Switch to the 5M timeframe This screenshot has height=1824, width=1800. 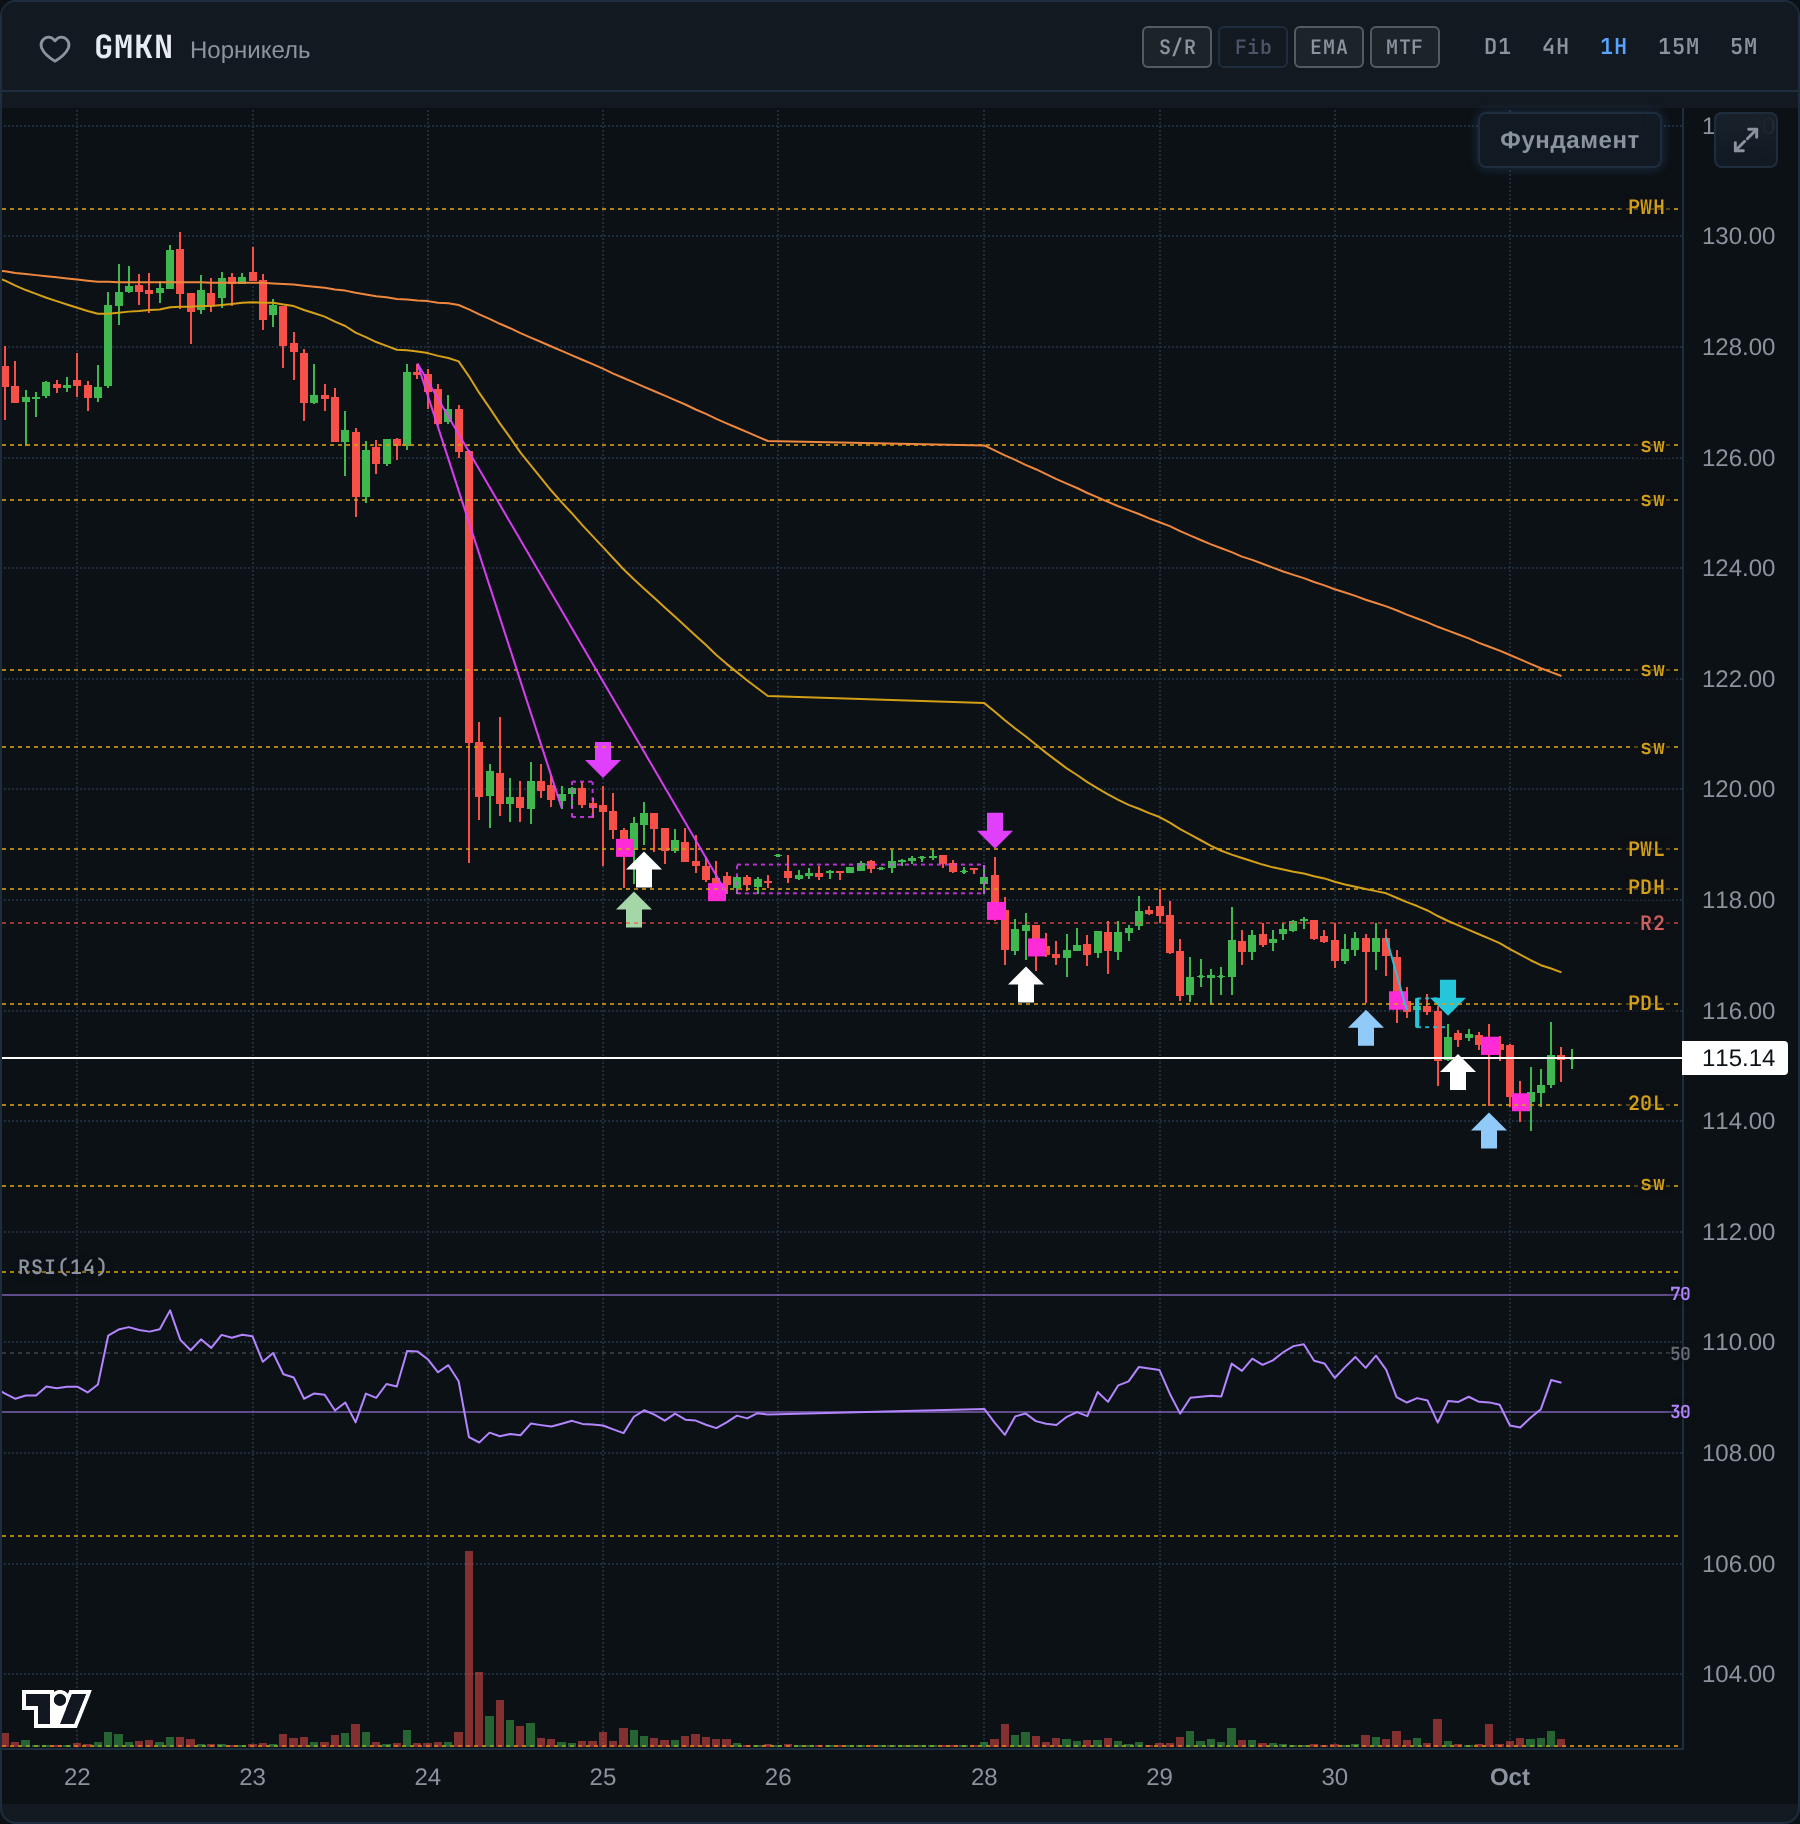tap(1743, 47)
